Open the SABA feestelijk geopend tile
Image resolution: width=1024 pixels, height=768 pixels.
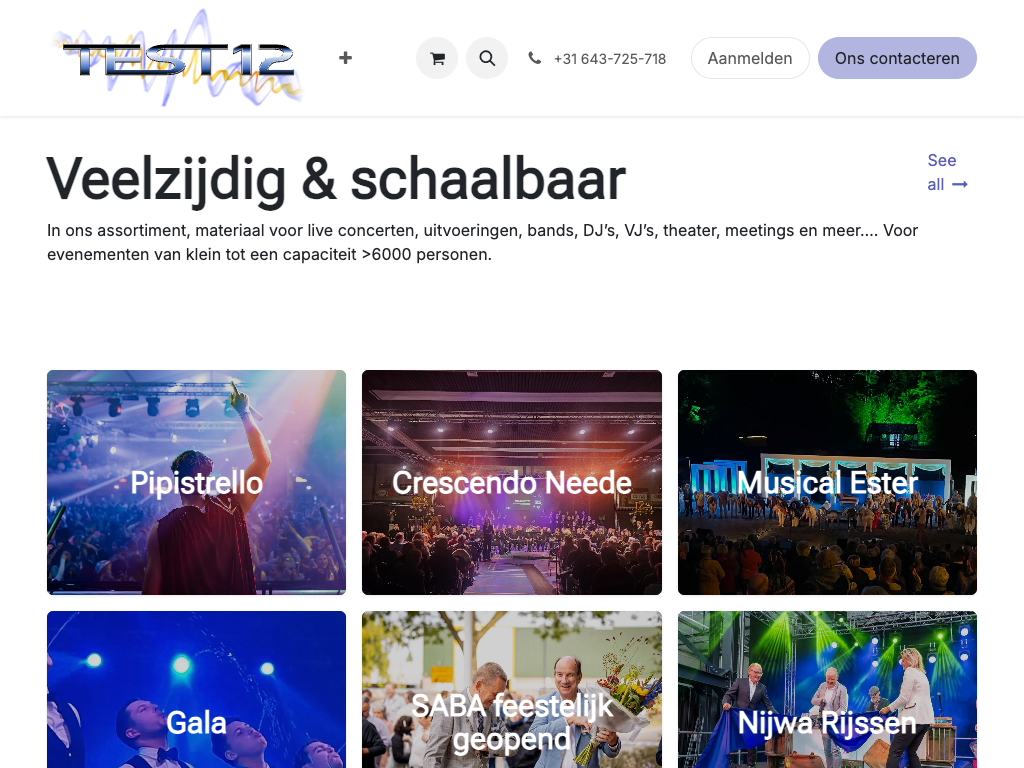point(511,690)
